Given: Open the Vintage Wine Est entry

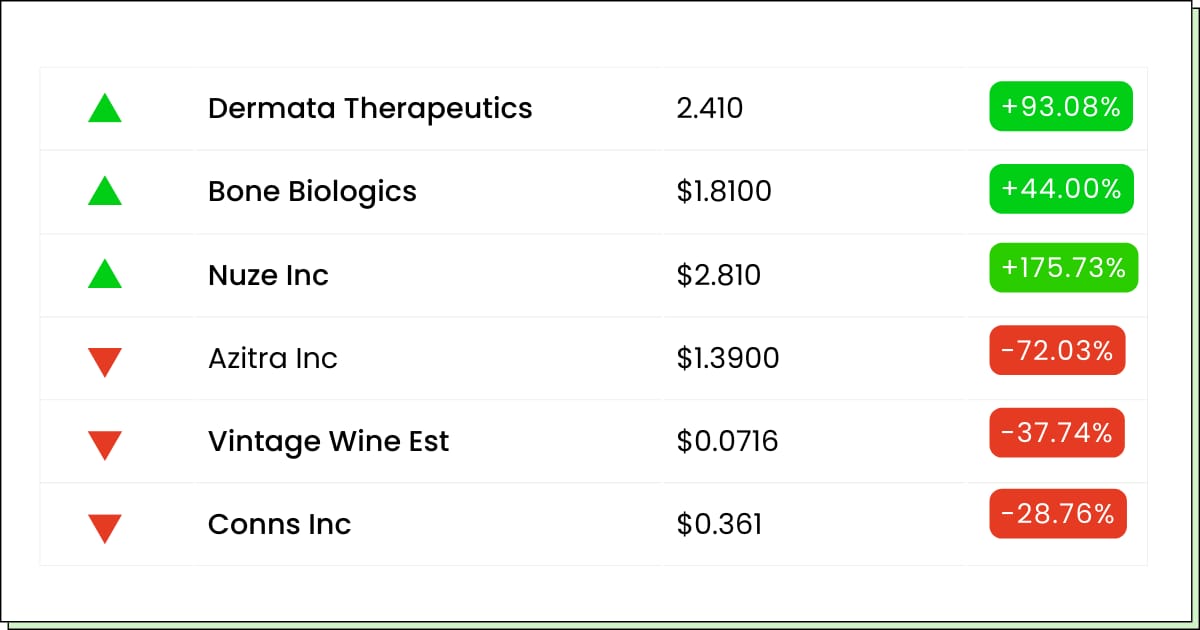Looking at the screenshot, I should (329, 441).
